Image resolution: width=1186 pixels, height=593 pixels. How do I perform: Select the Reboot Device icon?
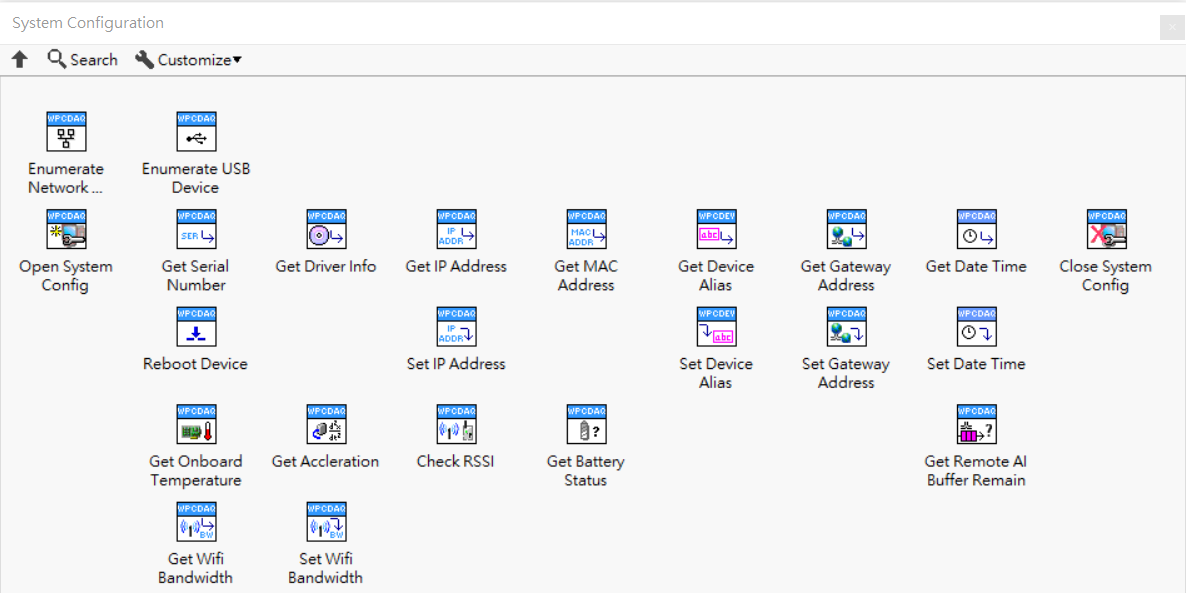pos(196,327)
